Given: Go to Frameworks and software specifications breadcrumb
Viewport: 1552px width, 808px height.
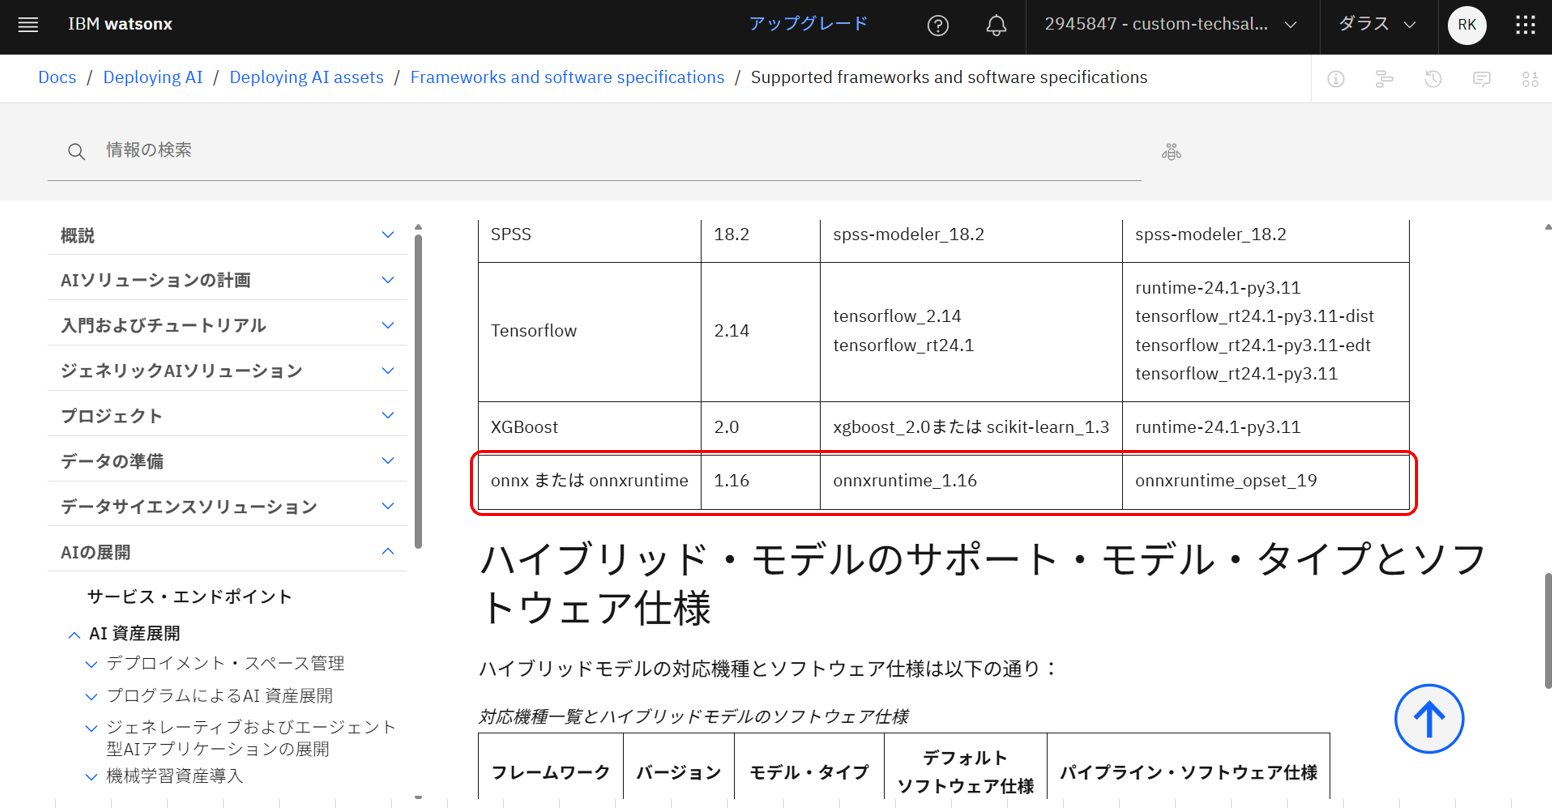Looking at the screenshot, I should tap(567, 78).
